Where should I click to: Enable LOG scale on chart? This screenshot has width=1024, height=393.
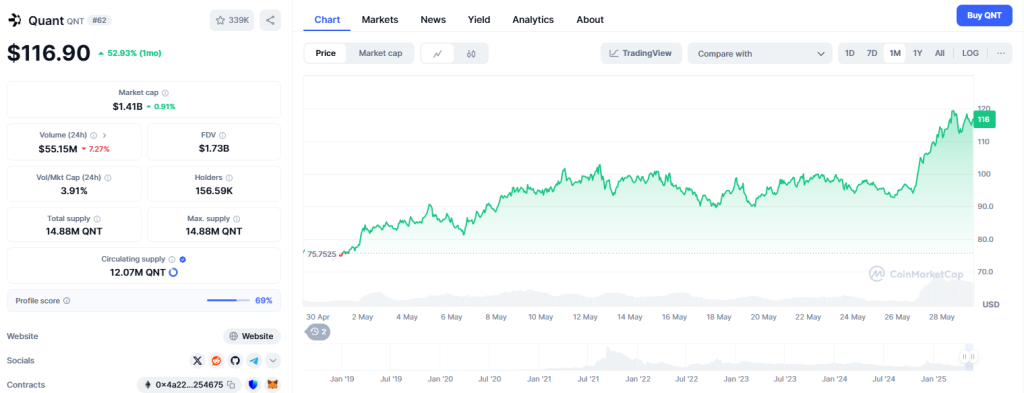click(970, 54)
